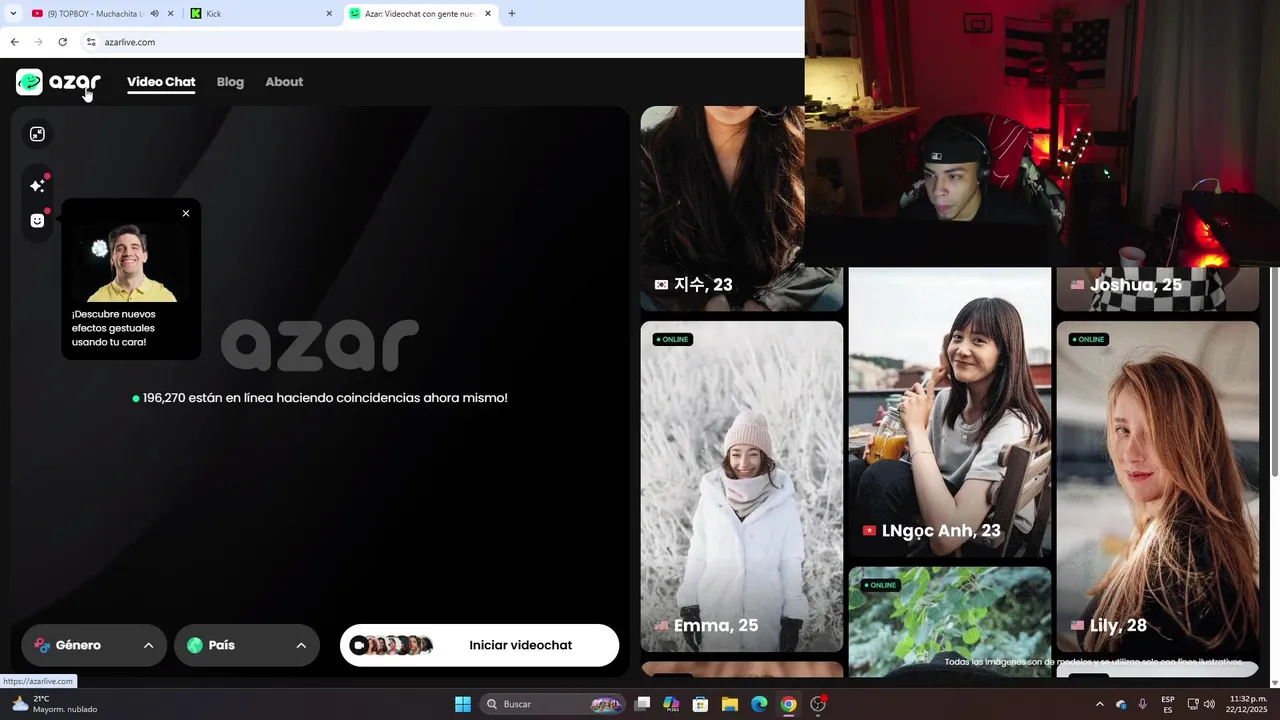Open ESP ES language switcher
This screenshot has width=1280, height=720.
pos(1168,704)
